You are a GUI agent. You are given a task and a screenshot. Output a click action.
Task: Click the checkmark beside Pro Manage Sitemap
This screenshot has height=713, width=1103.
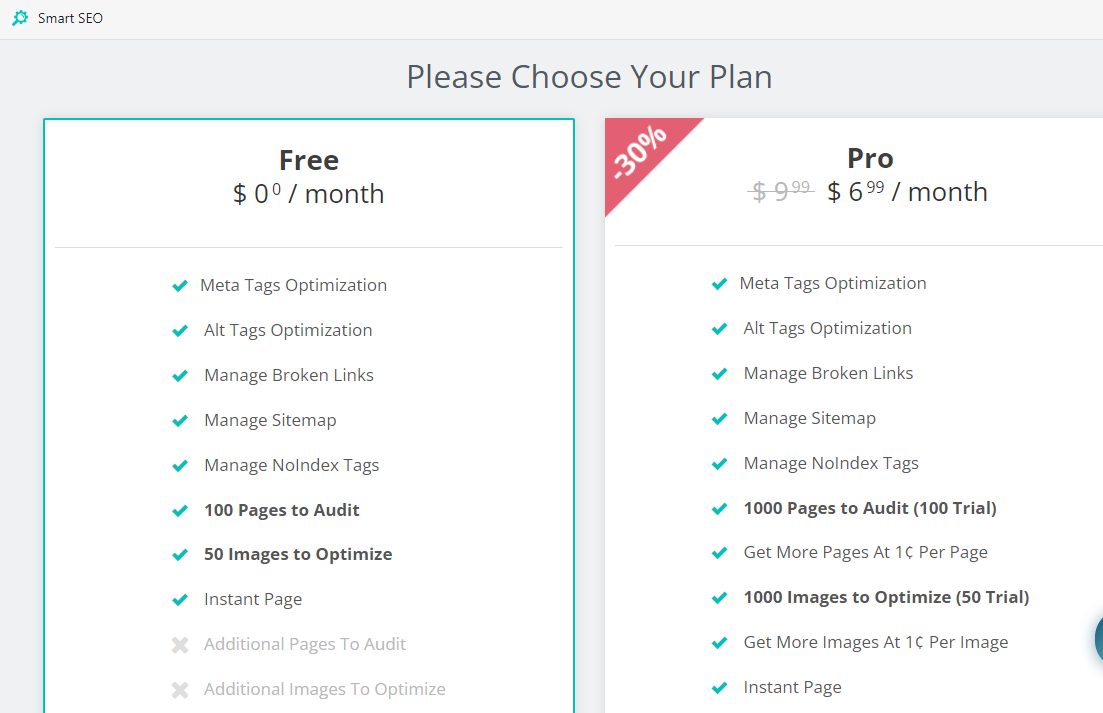coord(720,419)
